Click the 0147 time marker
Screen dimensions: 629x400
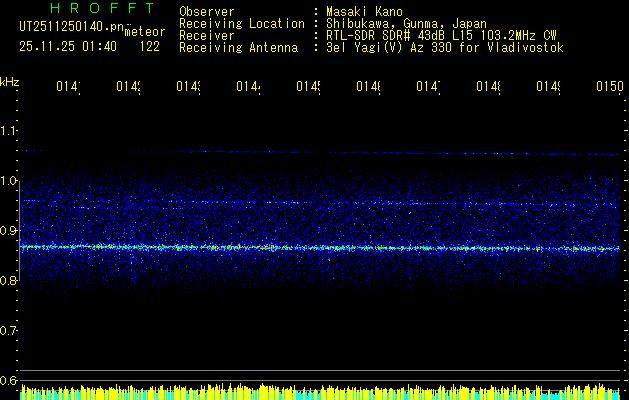pos(428,86)
